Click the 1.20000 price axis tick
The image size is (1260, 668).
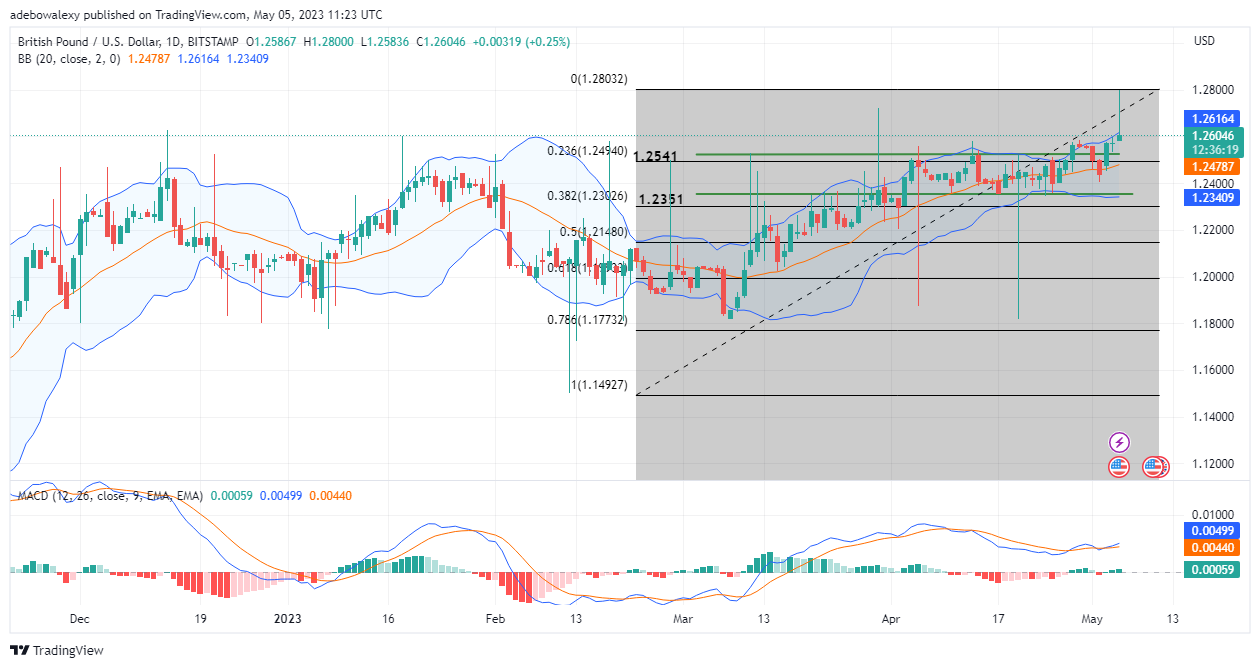point(1213,277)
